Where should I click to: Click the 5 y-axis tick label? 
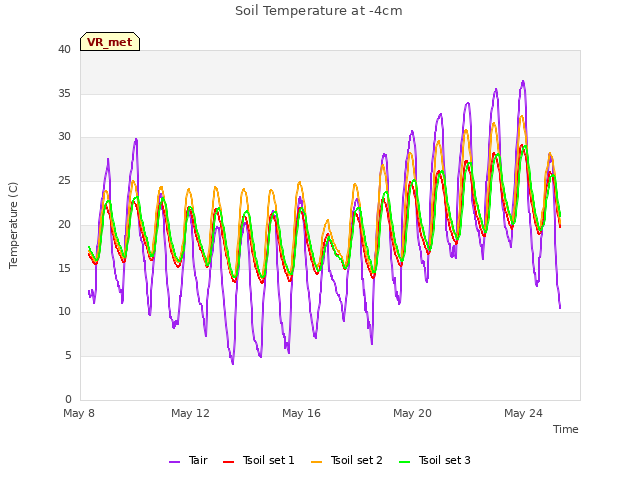point(68,356)
